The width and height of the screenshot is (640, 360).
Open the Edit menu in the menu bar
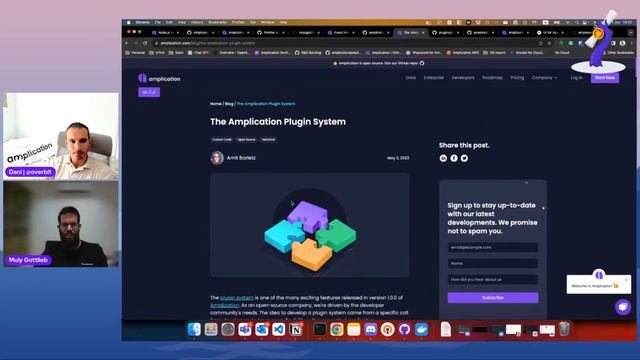pyautogui.click(x=169, y=22)
